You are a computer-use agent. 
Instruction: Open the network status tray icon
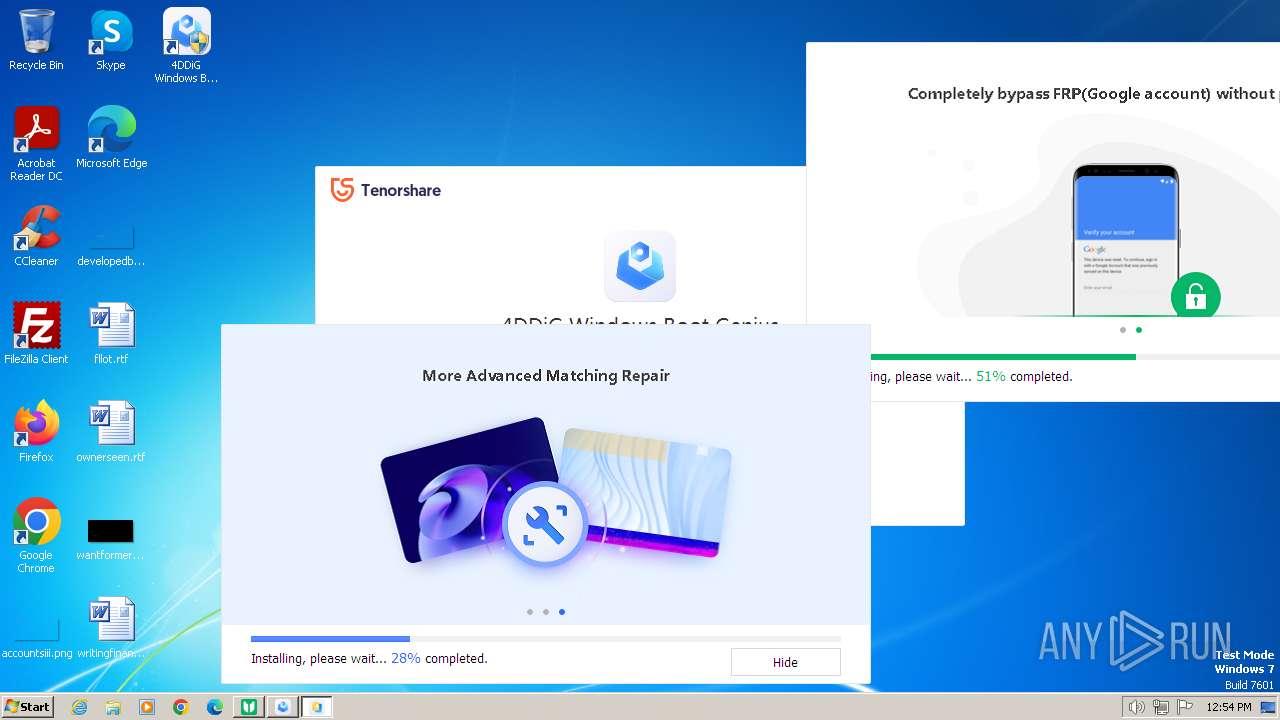[x=1161, y=707]
